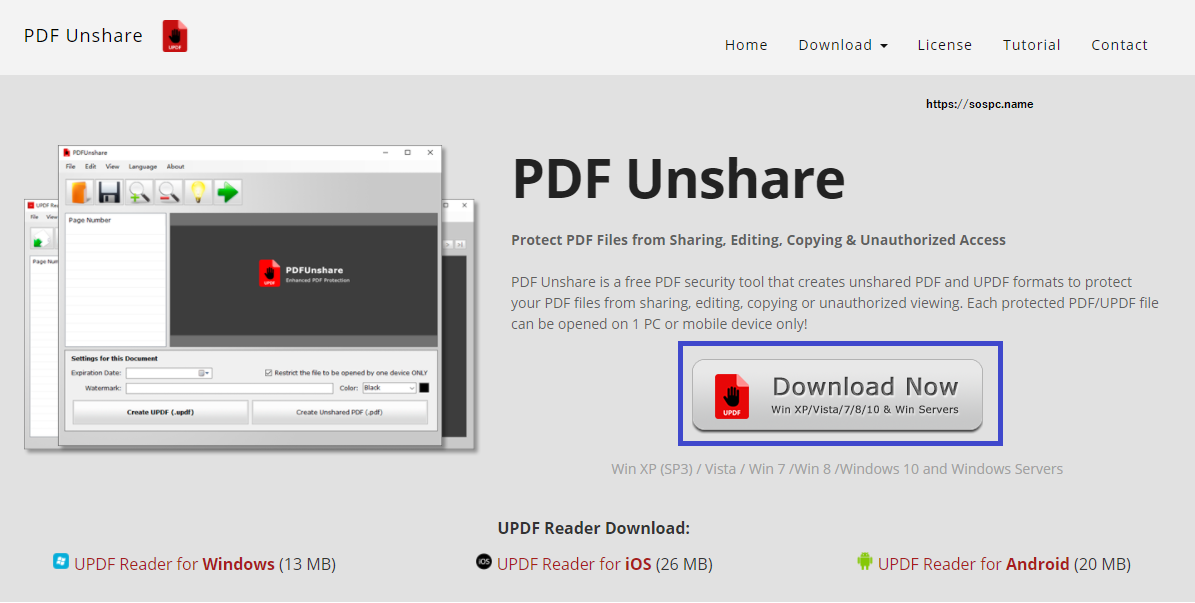This screenshot has width=1195, height=603.
Task: Open the Color dropdown set to Black
Action: click(389, 388)
